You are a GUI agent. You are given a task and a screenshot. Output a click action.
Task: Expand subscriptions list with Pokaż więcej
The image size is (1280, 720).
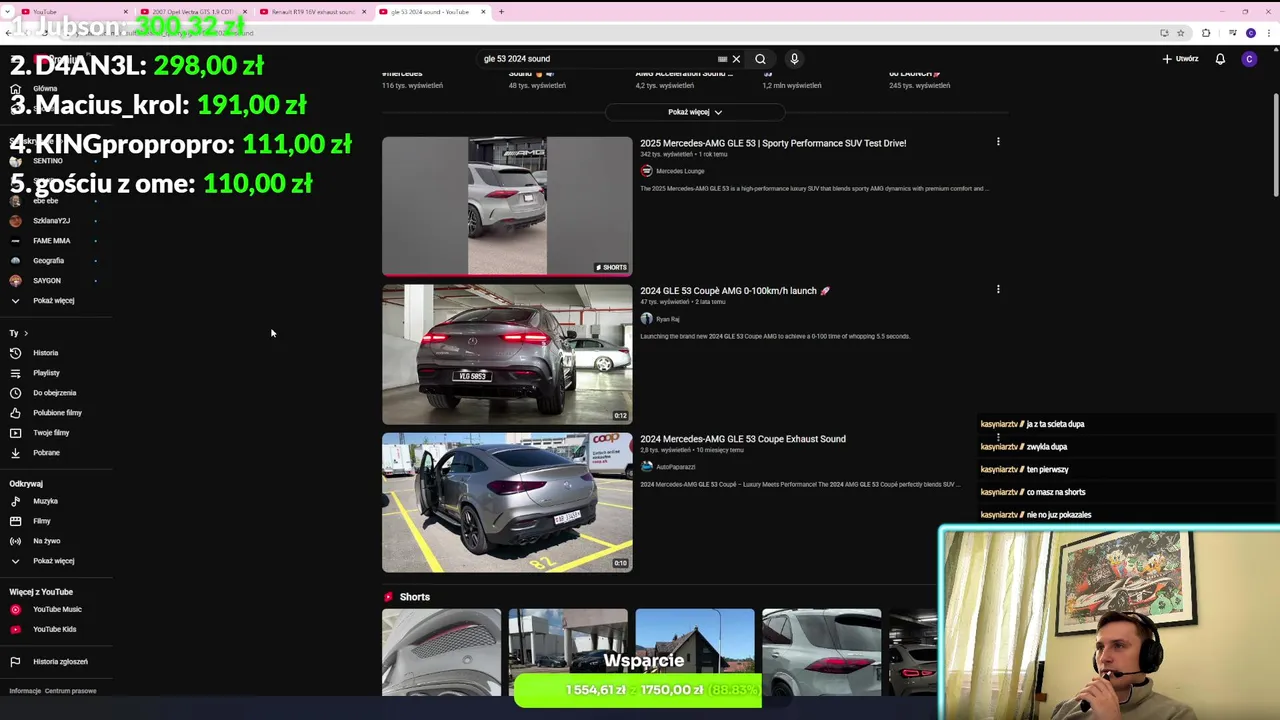click(55, 301)
